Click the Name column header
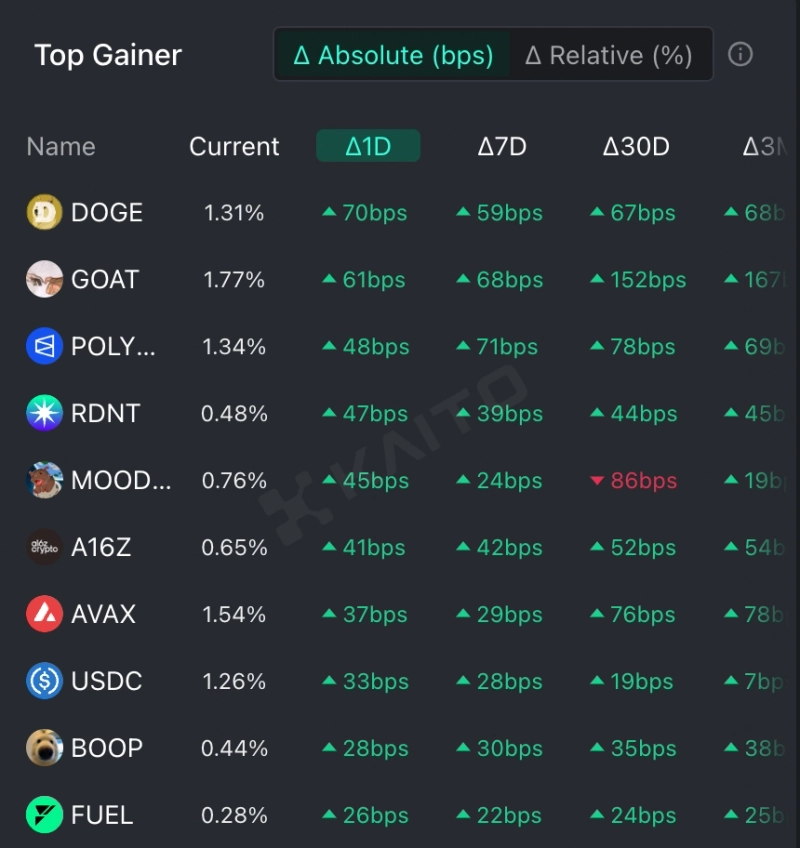The image size is (800, 848). click(x=61, y=147)
